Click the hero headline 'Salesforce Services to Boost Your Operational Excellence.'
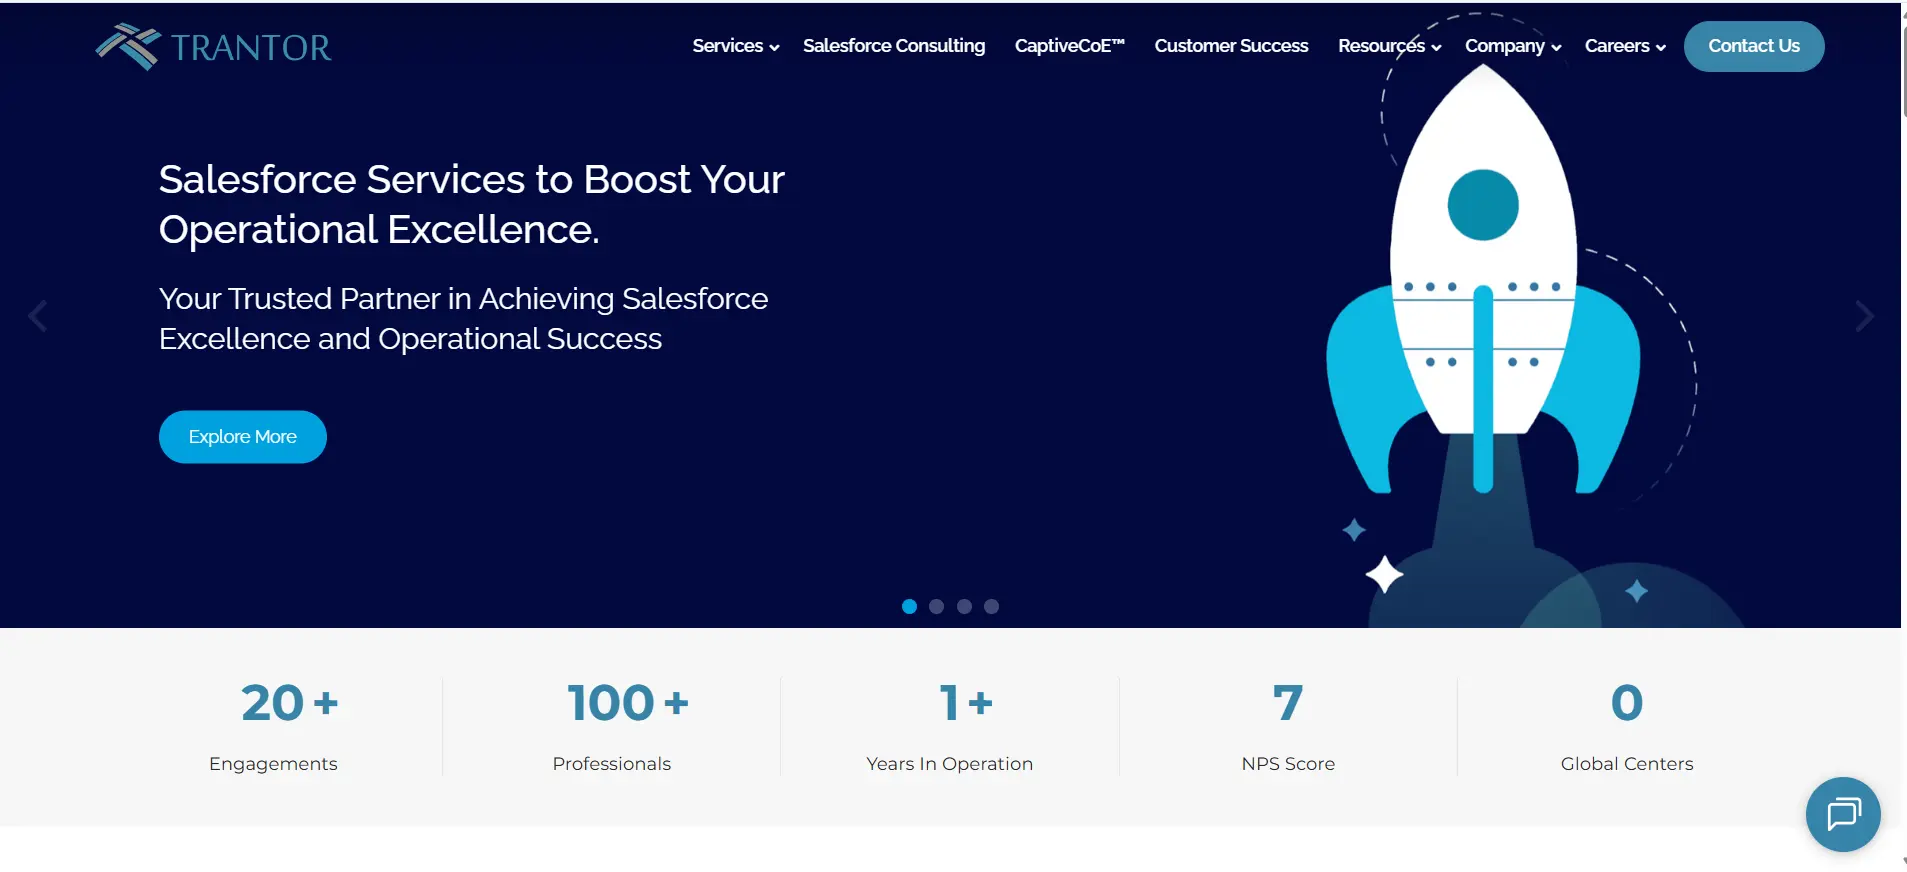1907x872 pixels. [x=472, y=204]
